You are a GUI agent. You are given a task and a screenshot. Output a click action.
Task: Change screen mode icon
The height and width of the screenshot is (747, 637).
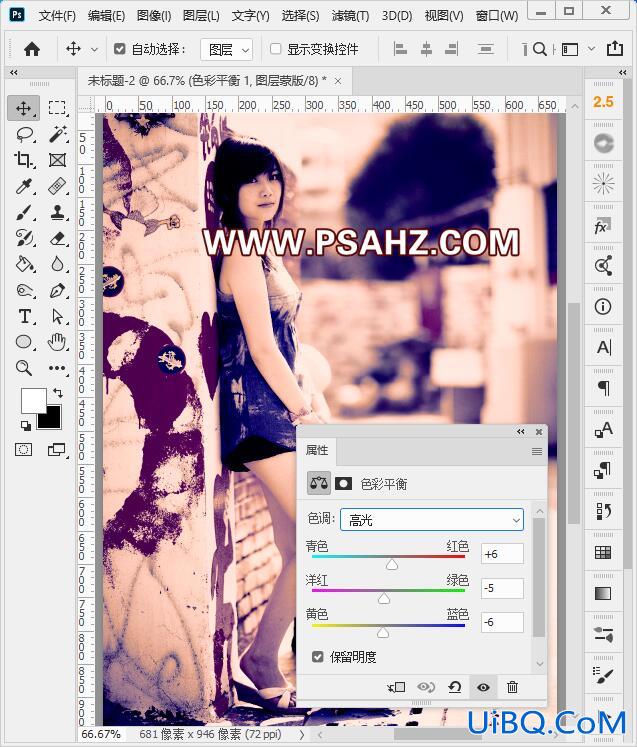point(57,449)
